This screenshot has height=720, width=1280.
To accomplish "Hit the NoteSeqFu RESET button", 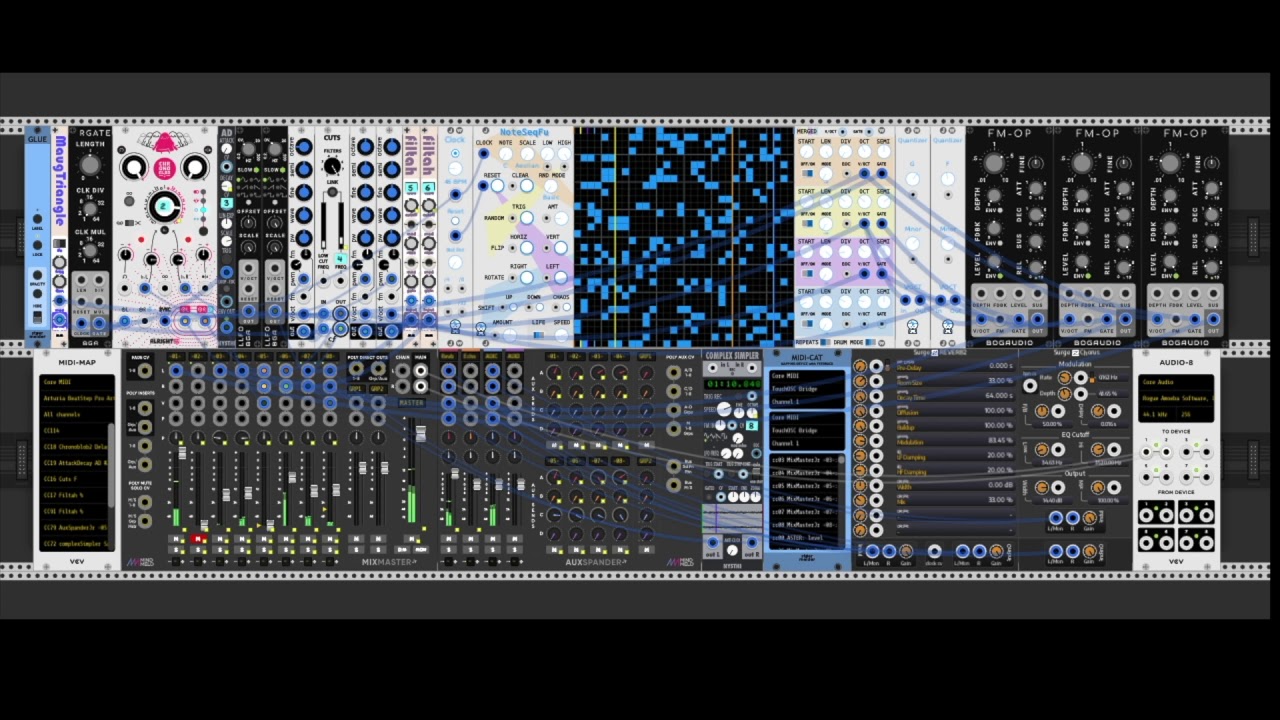I will point(497,187).
